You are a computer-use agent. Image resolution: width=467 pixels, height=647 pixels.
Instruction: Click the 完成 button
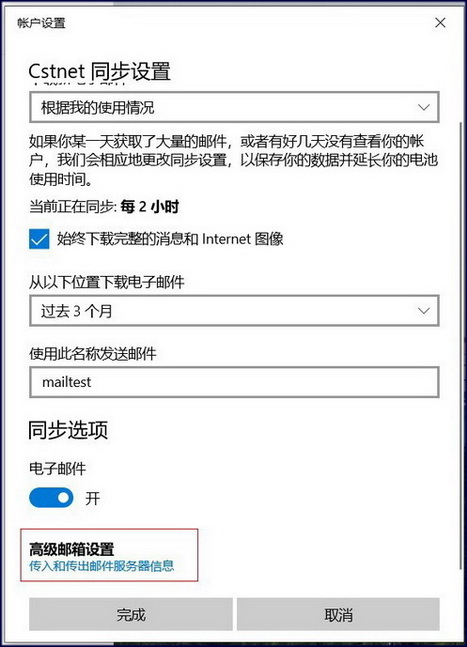(131, 614)
